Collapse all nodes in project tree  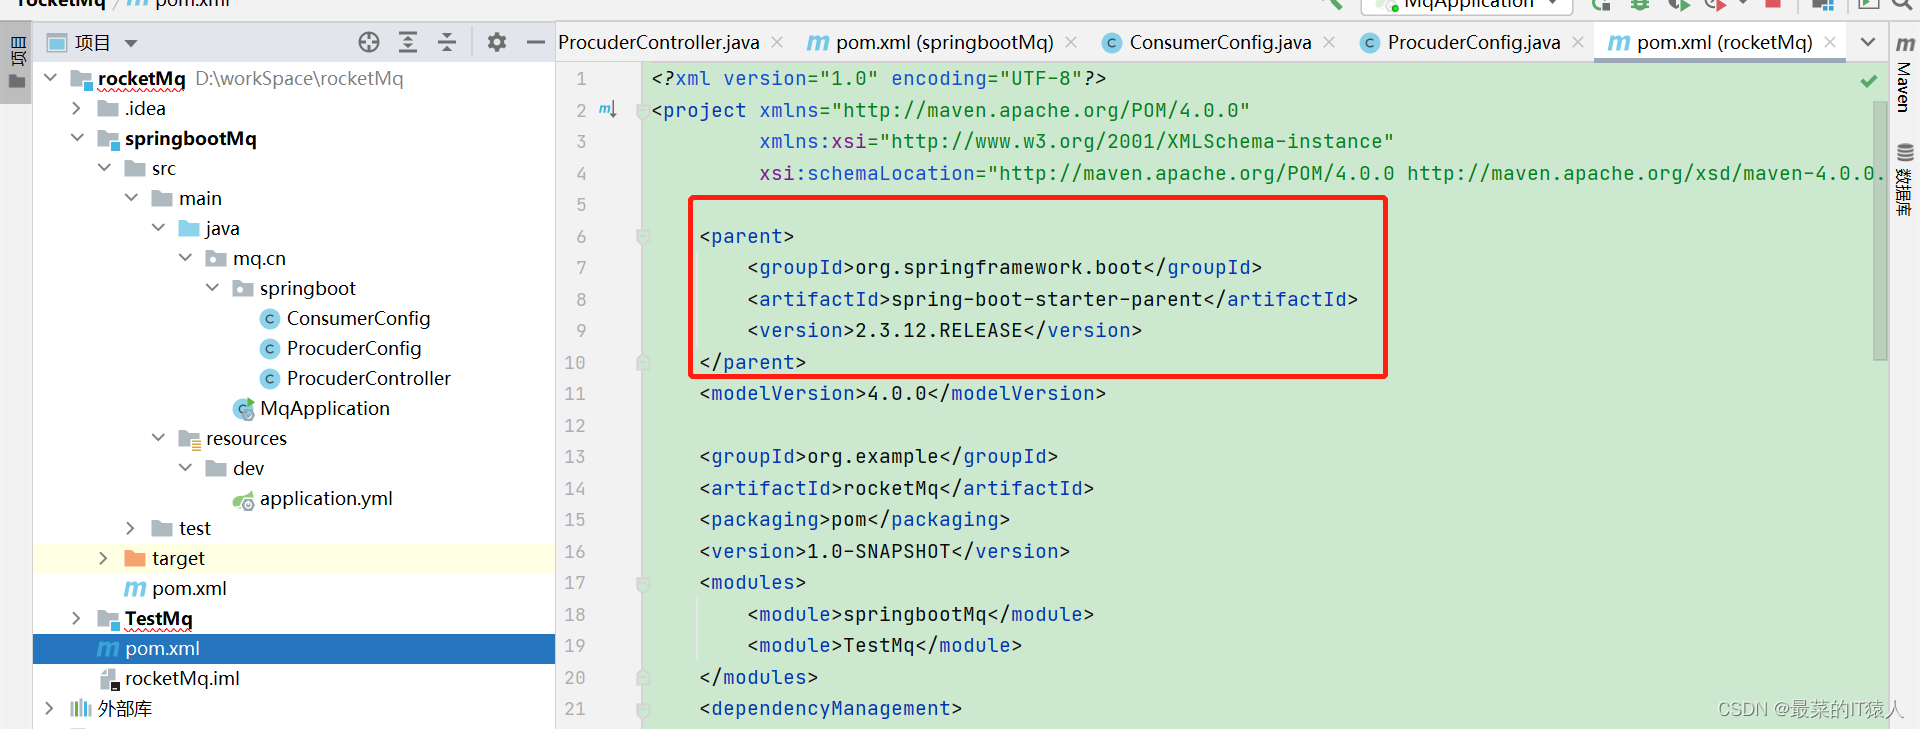(x=447, y=42)
